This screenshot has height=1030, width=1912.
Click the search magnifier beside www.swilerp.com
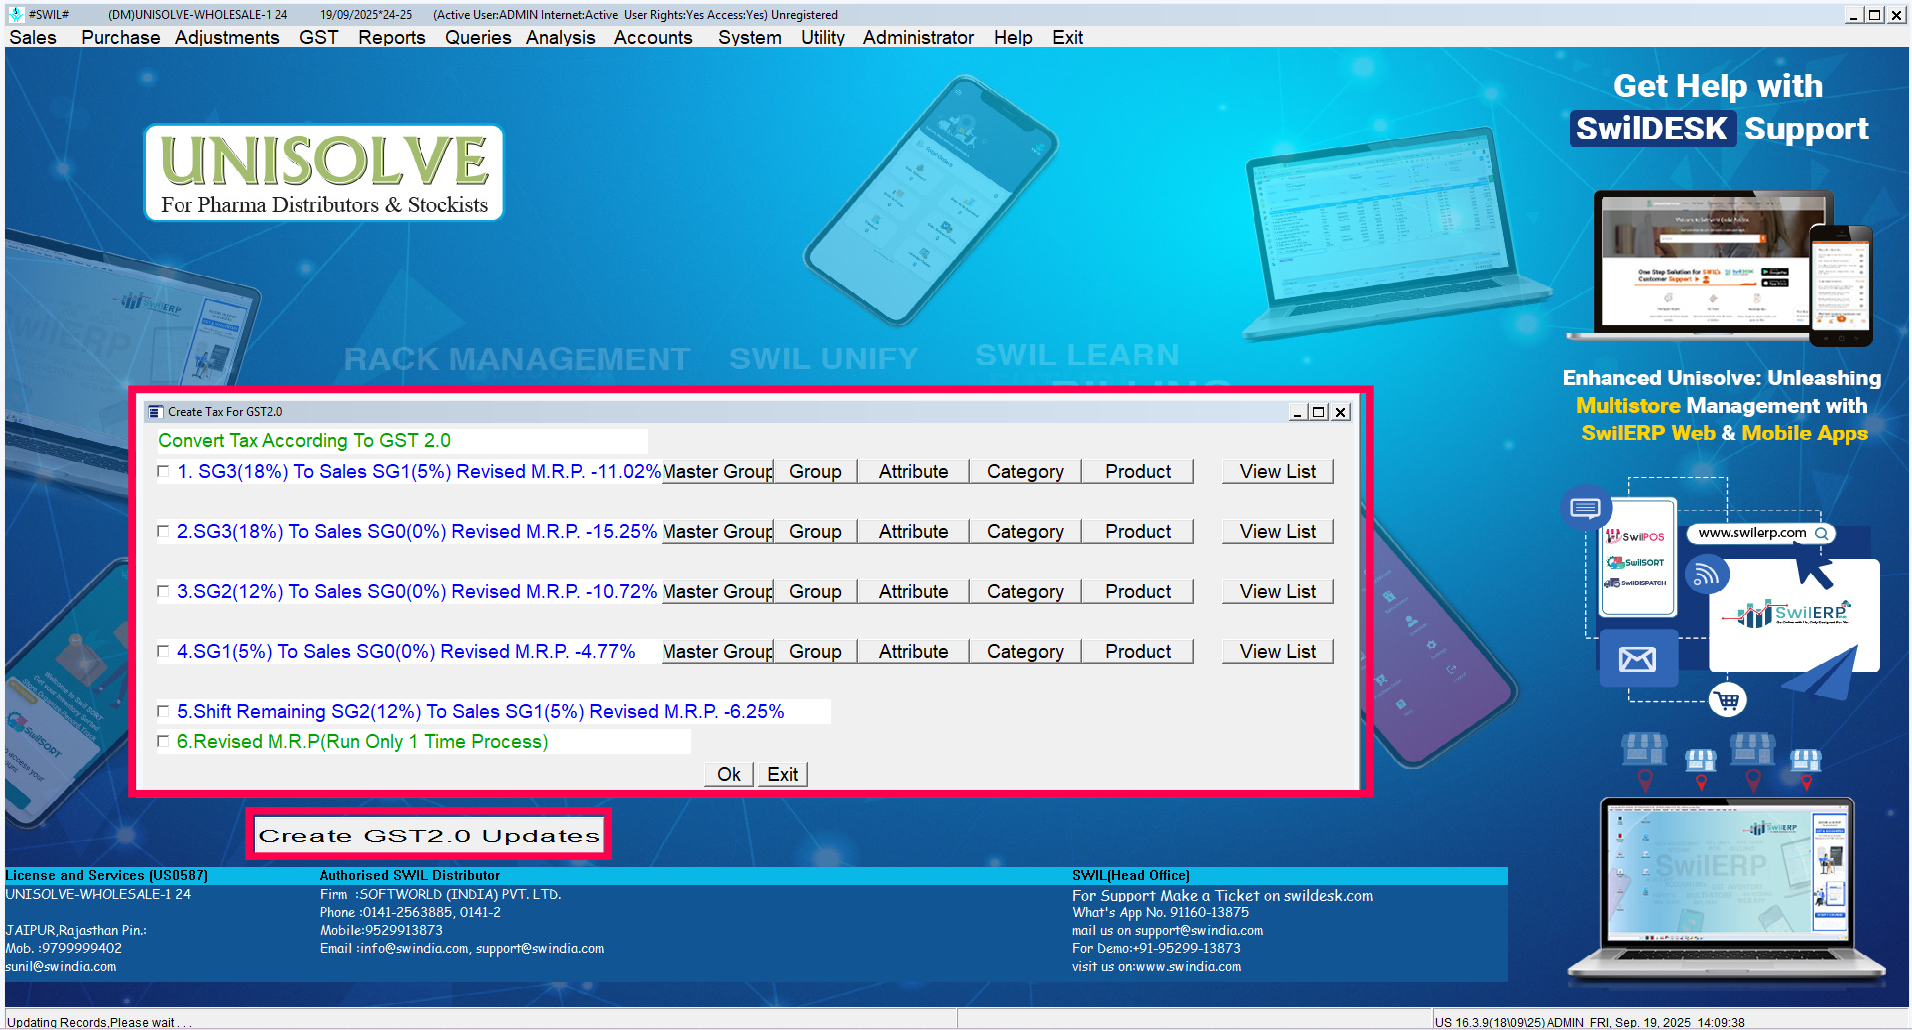click(x=1822, y=533)
